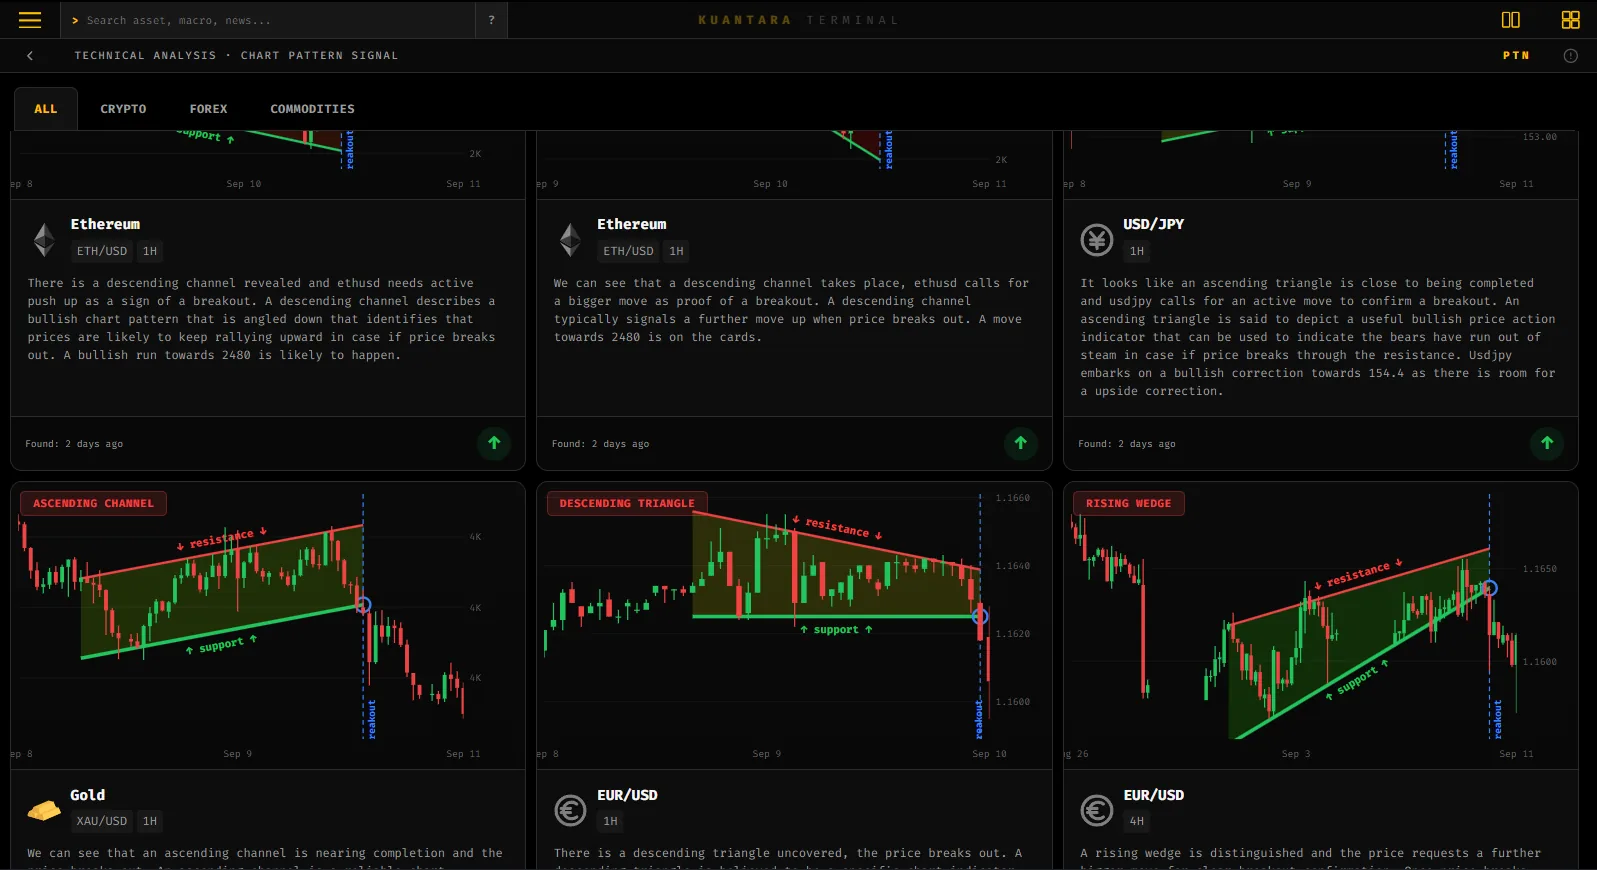Screen dimensions: 1597x870
Task: Click resistance label on rising wedge chart
Action: (x=1357, y=575)
